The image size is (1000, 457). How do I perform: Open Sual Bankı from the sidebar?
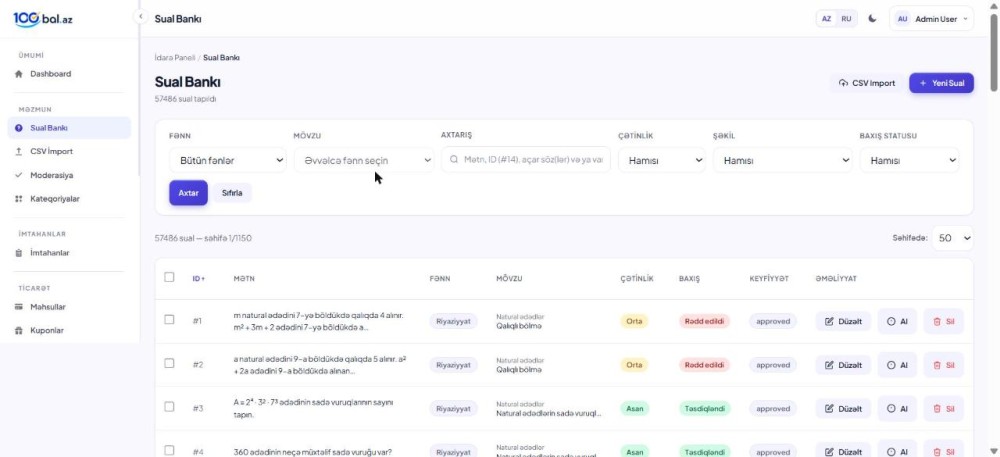pyautogui.click(x=70, y=128)
